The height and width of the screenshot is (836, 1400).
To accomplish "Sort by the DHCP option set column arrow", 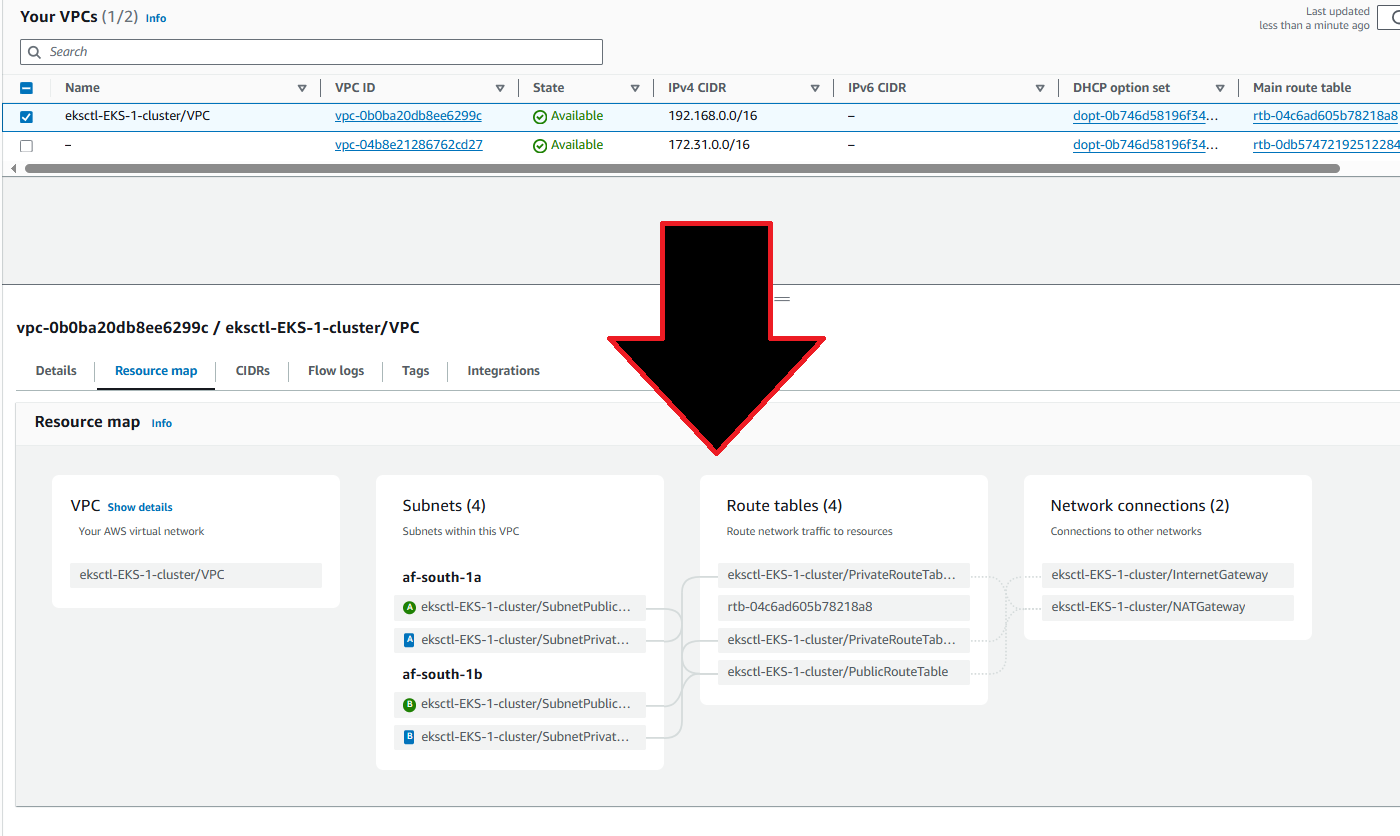I will click(1220, 88).
